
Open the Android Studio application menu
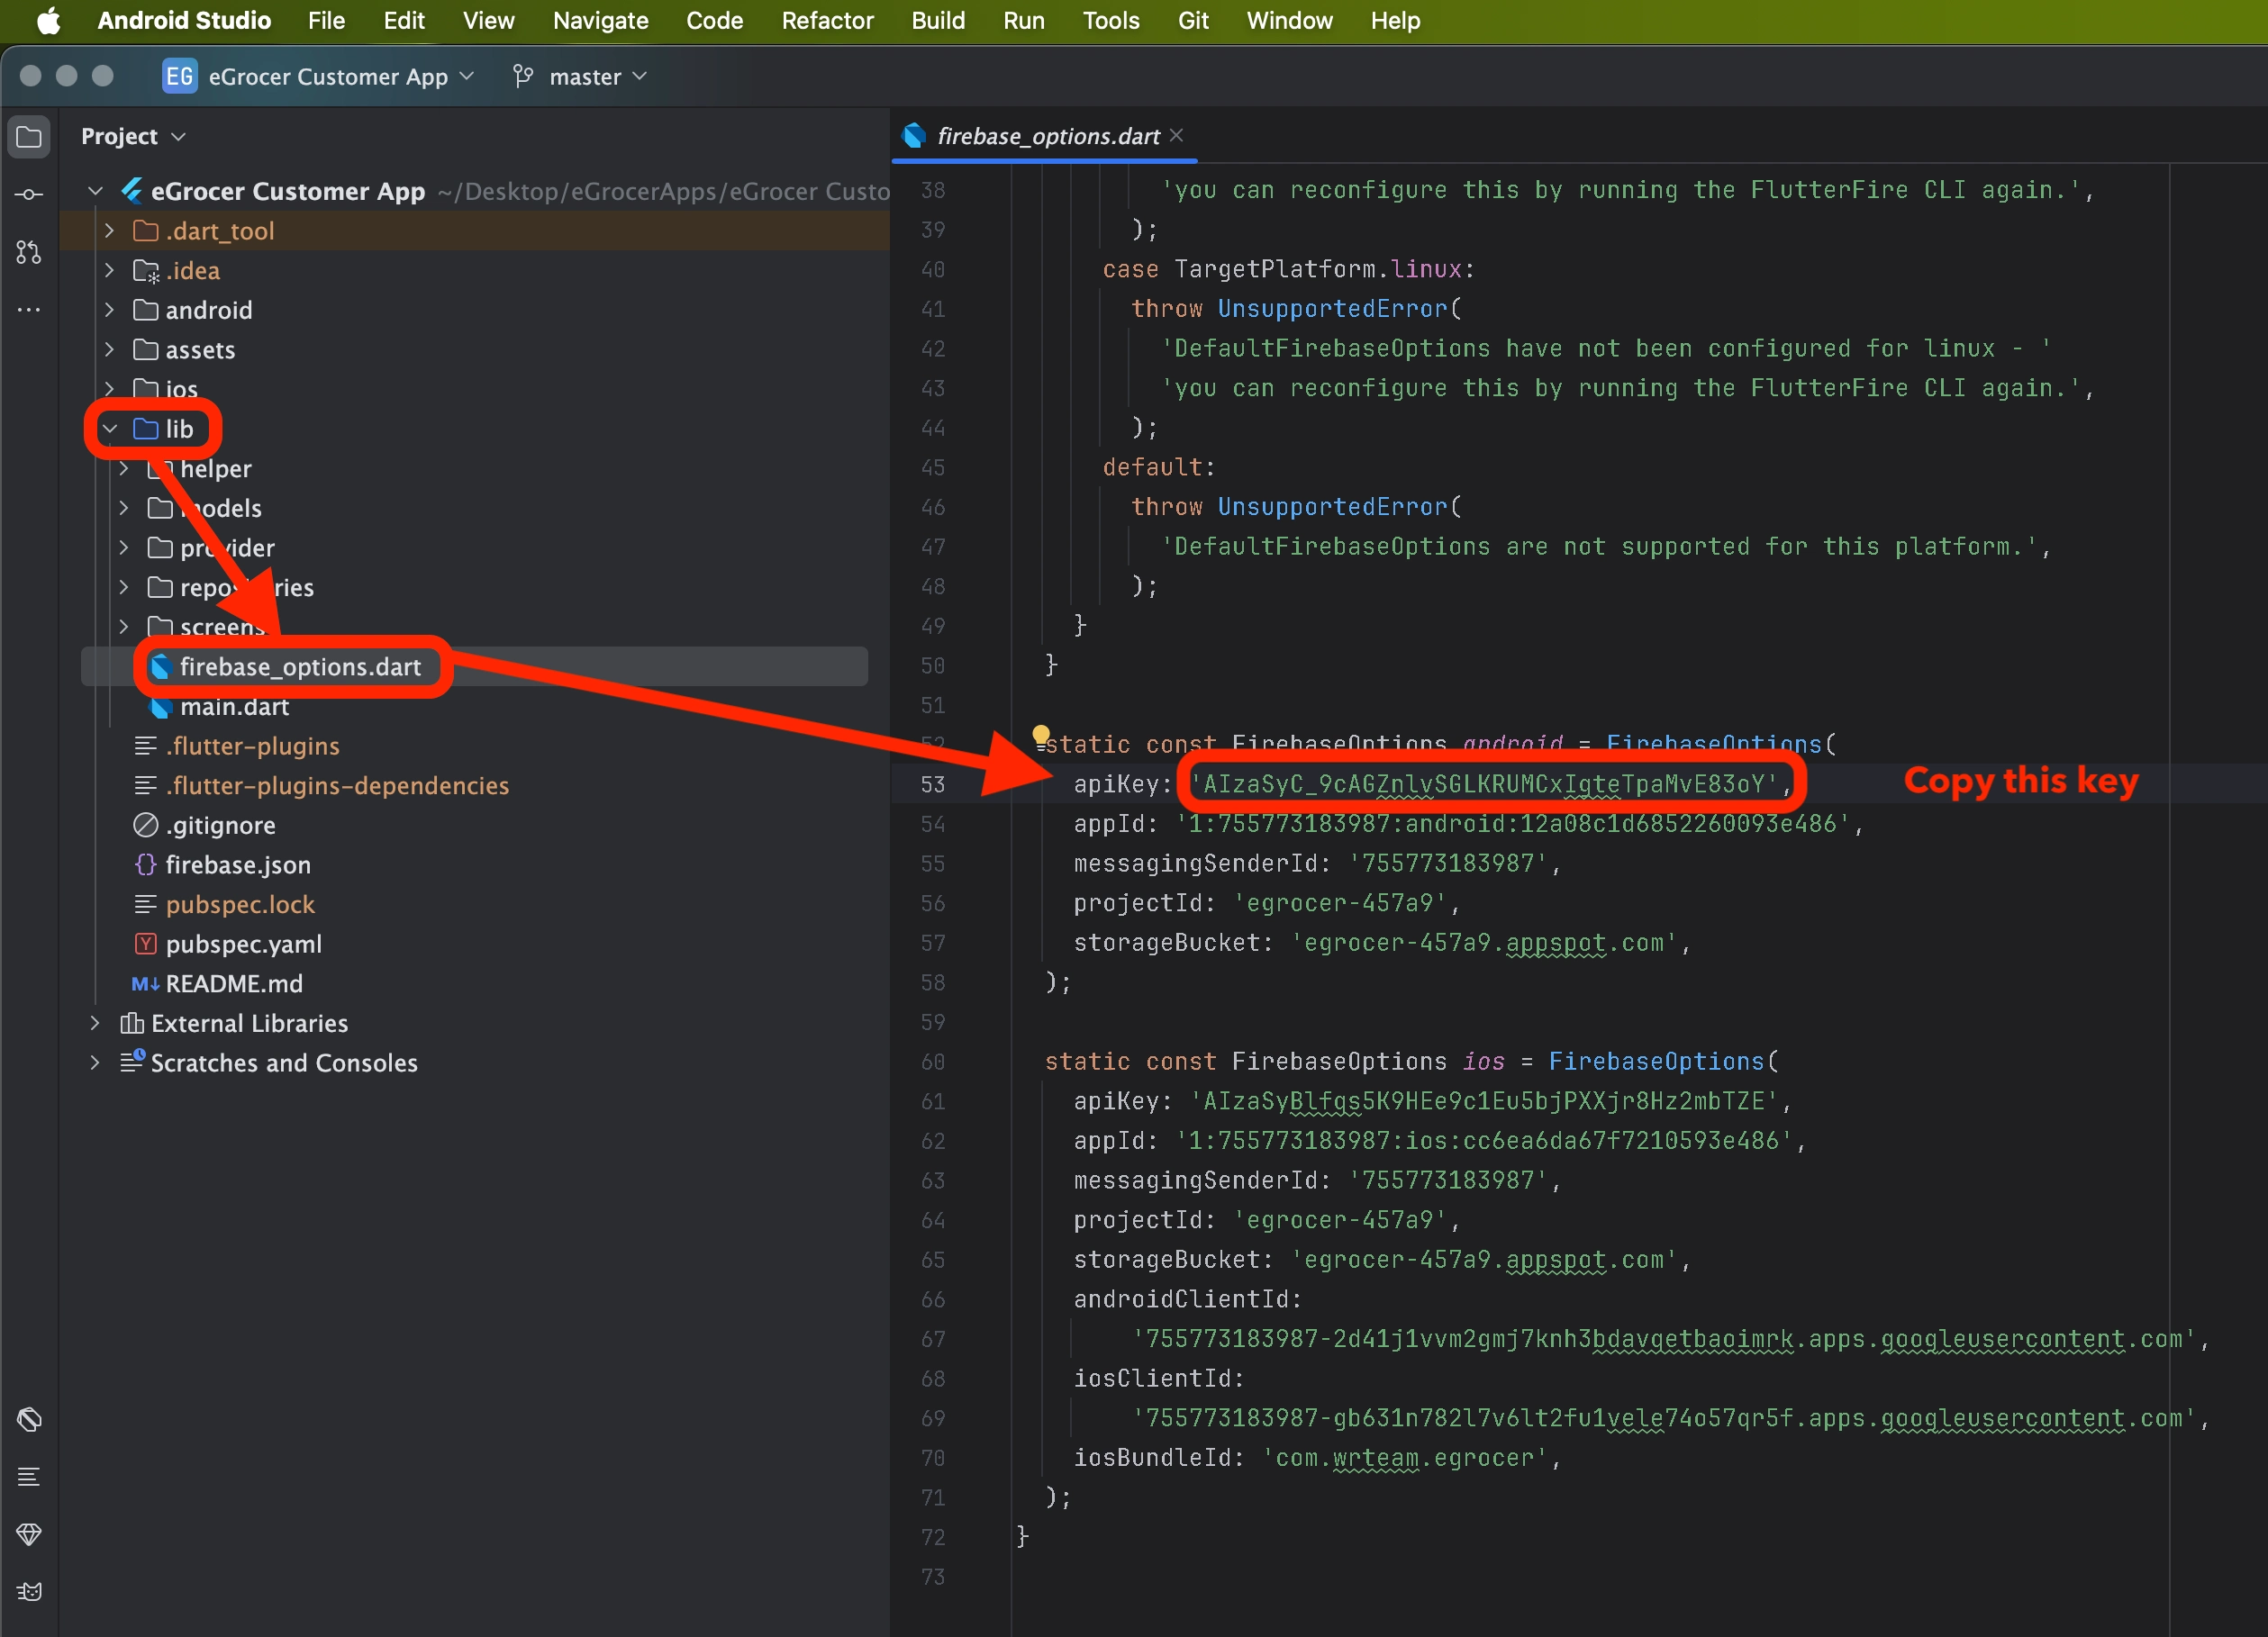[184, 21]
